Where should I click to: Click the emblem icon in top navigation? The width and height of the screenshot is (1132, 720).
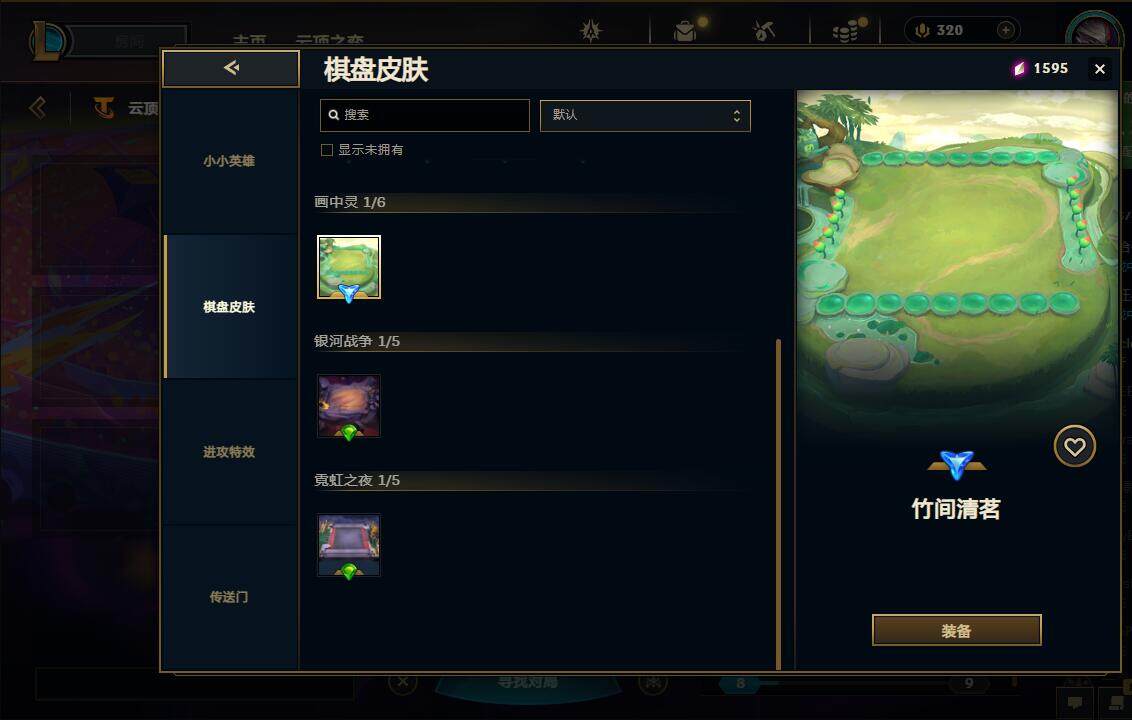pos(591,30)
